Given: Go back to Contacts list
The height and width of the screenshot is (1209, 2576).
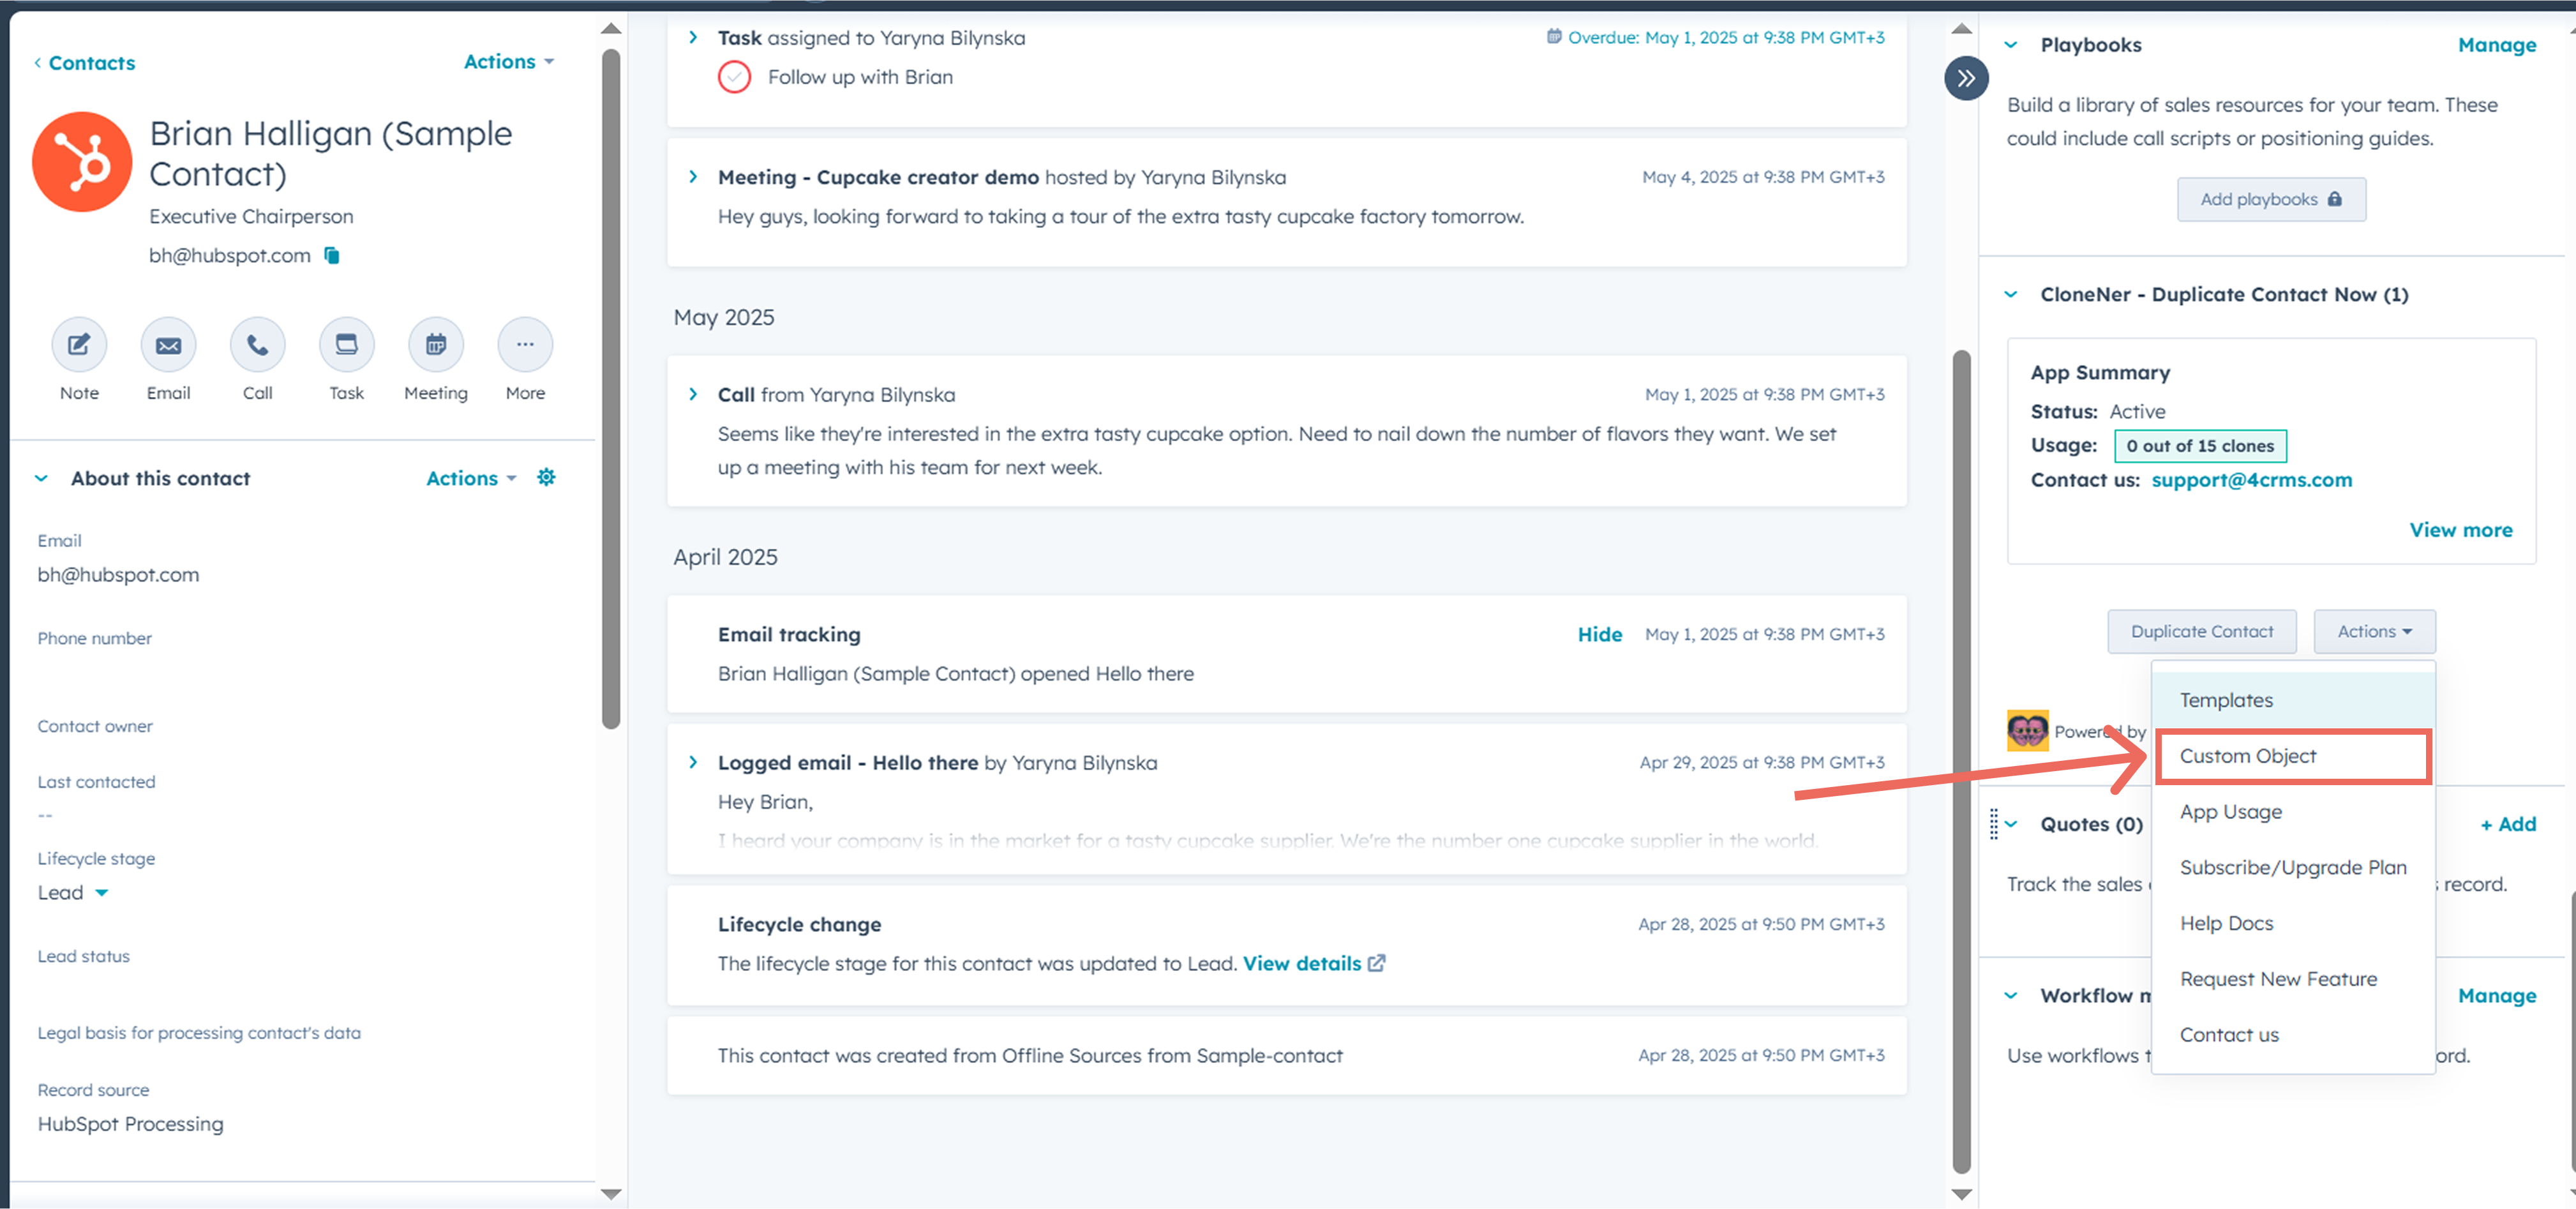Looking at the screenshot, I should 84,63.
